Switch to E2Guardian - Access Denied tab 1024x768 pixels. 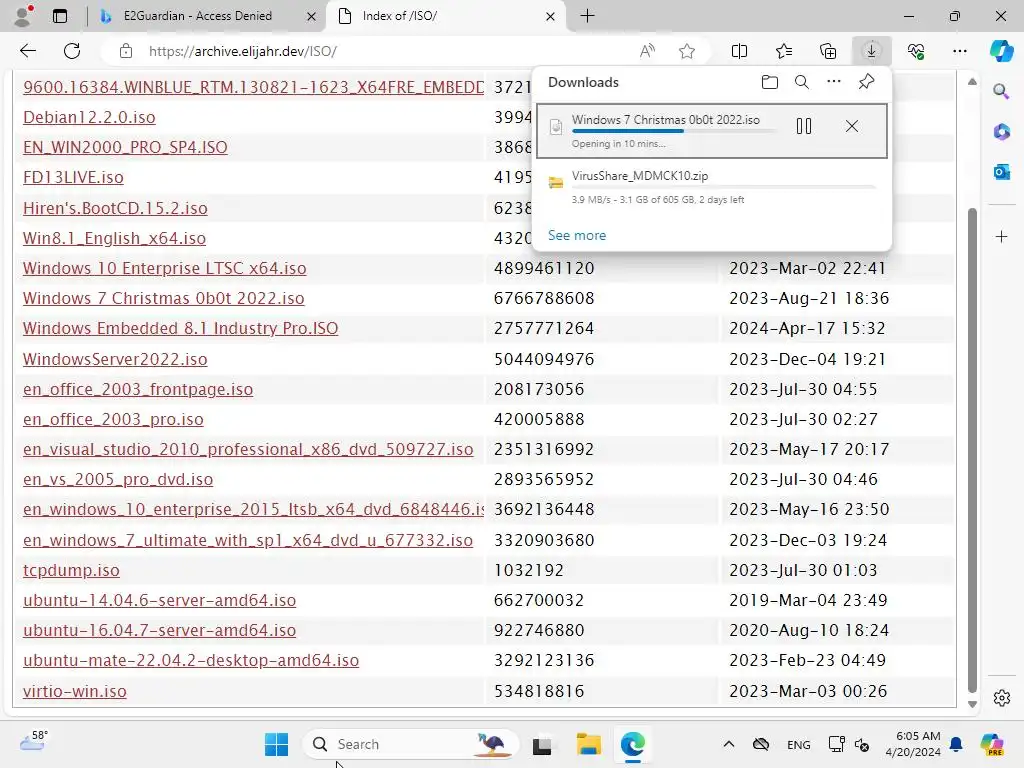[197, 16]
